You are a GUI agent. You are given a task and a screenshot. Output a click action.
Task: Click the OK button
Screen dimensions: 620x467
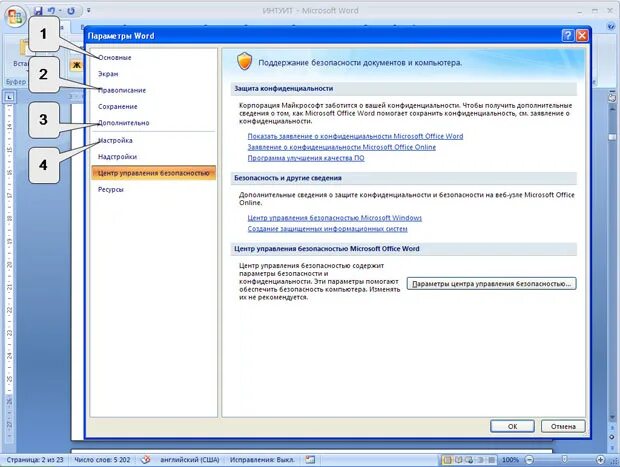click(x=512, y=426)
